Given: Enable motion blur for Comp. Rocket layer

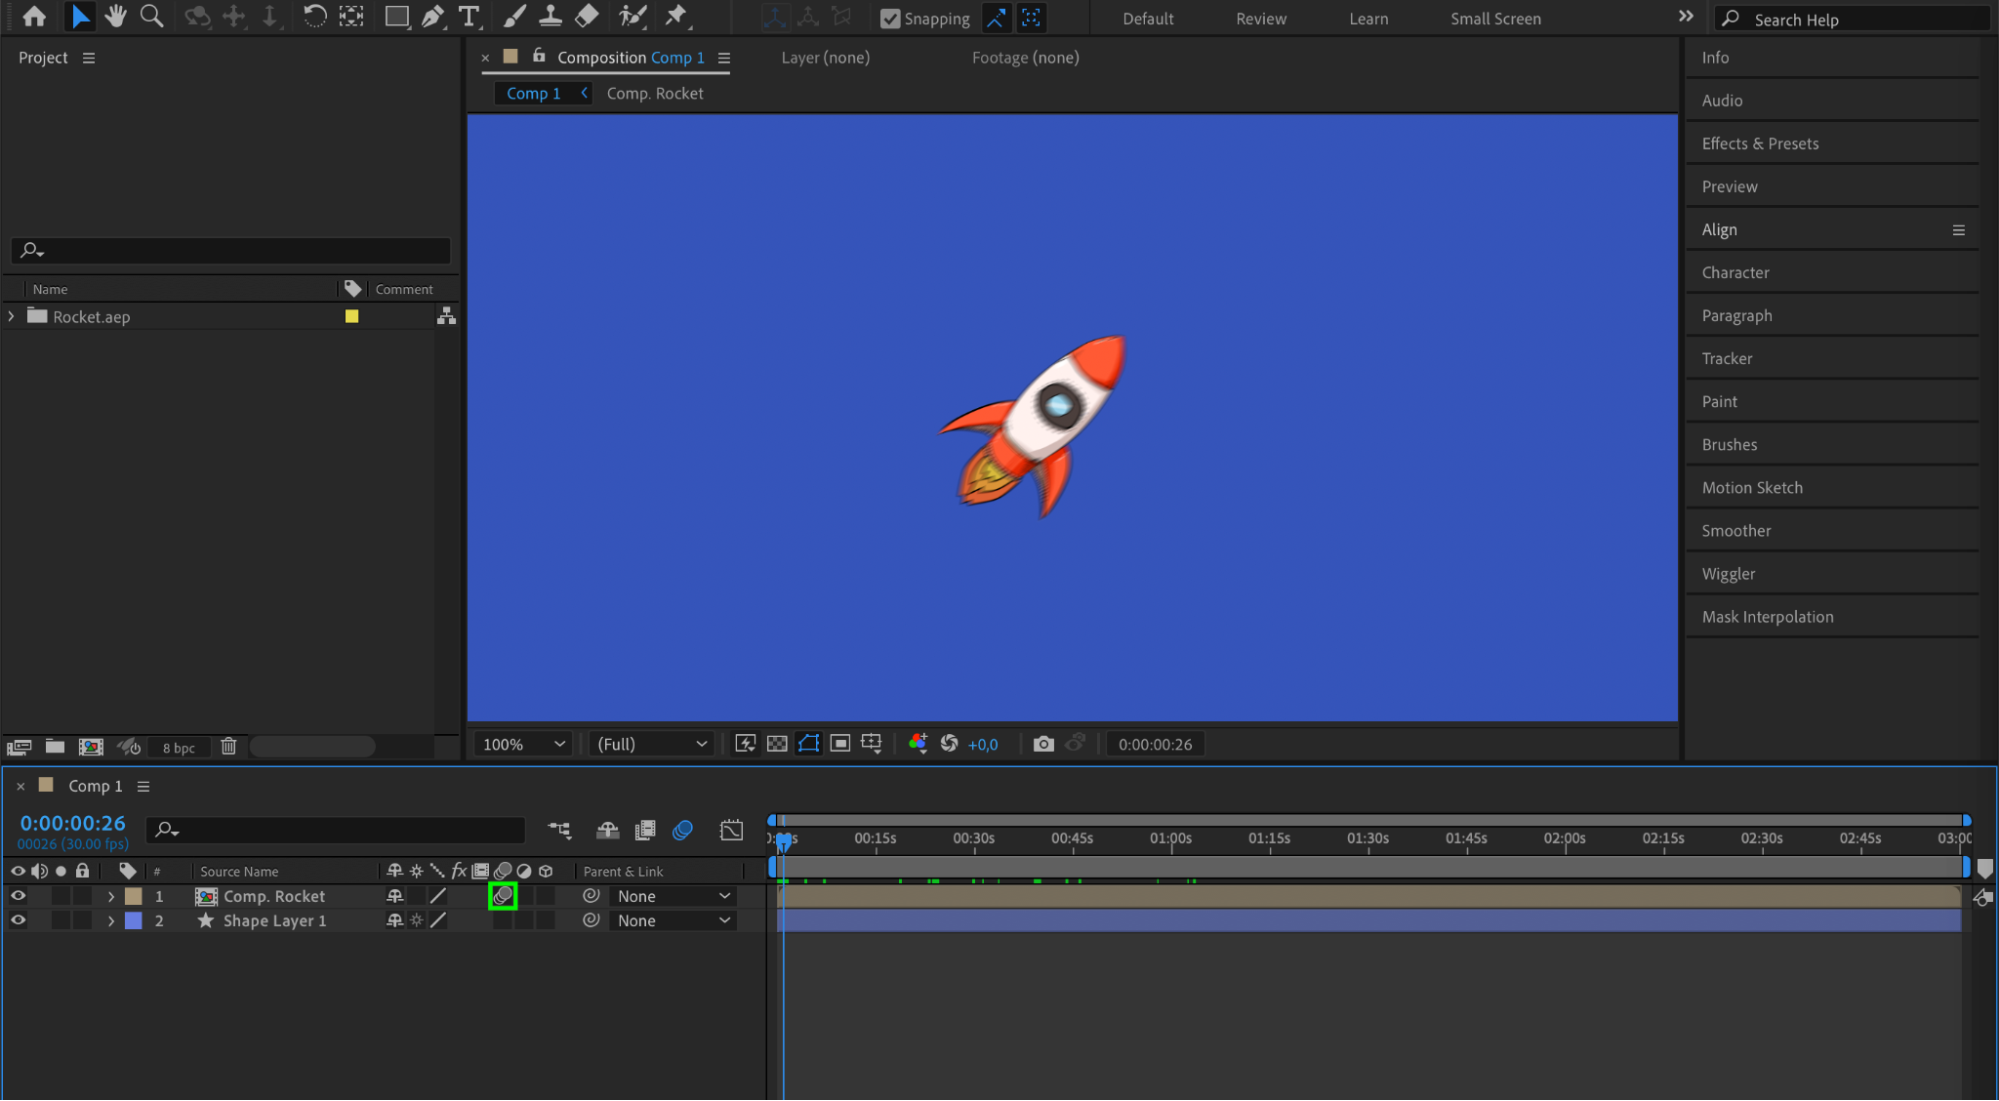Looking at the screenshot, I should coord(503,896).
